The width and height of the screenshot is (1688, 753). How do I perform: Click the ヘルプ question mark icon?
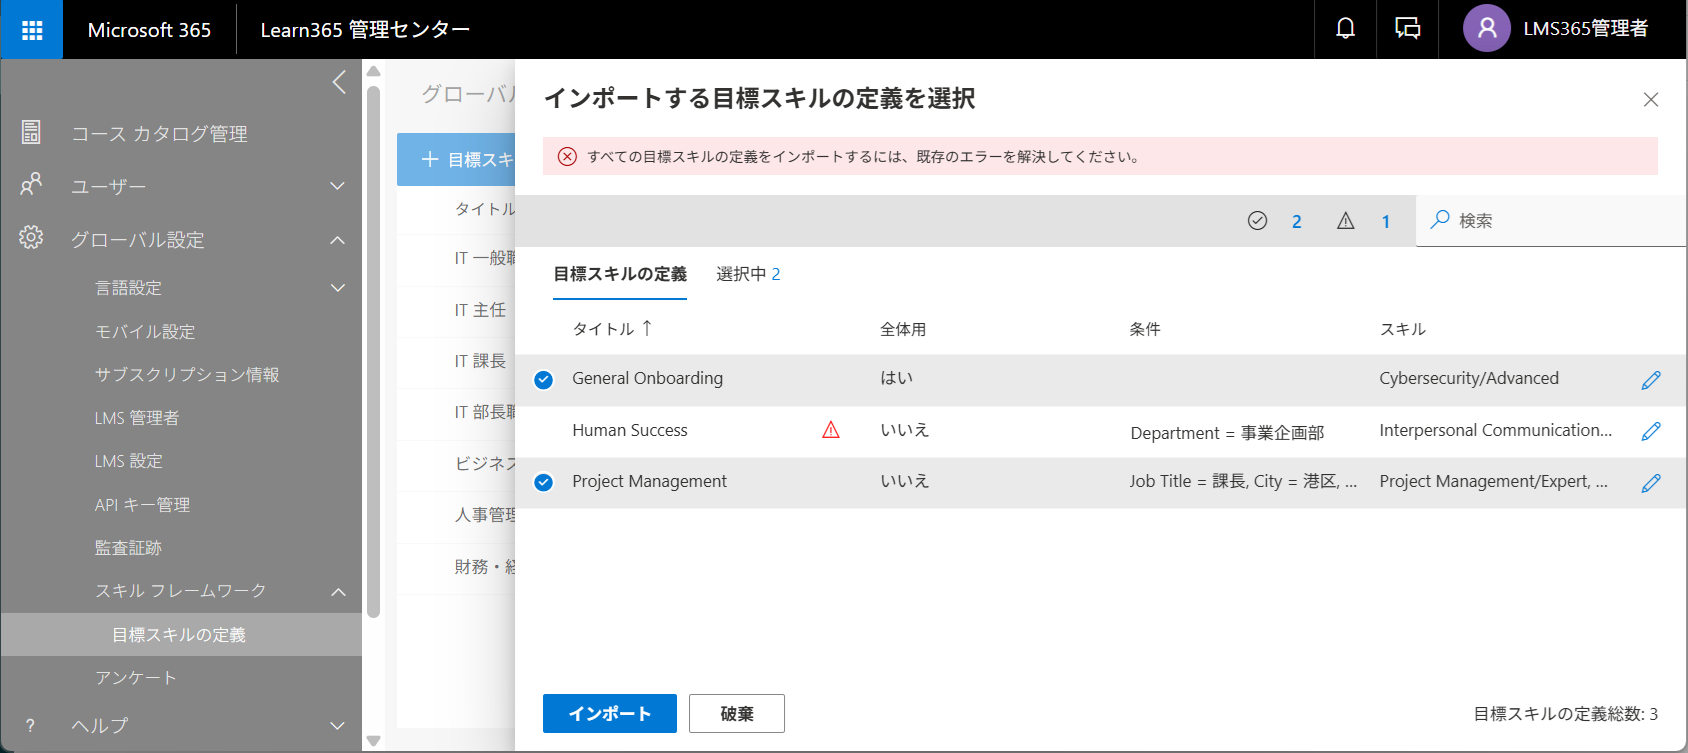30,726
